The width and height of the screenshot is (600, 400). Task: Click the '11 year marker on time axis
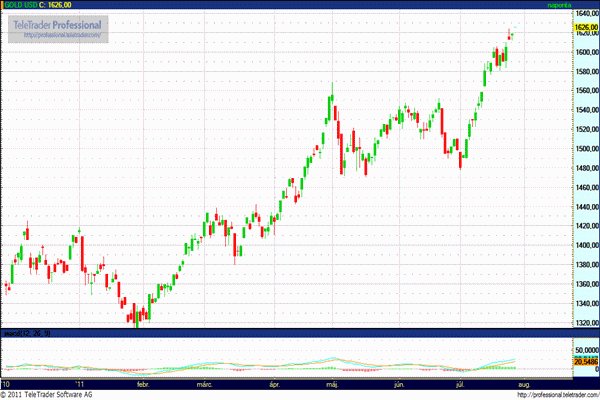pos(78,383)
